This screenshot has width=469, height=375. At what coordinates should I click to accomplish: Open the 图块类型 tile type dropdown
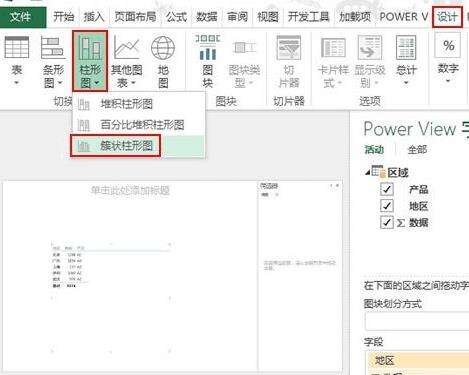pos(244,61)
